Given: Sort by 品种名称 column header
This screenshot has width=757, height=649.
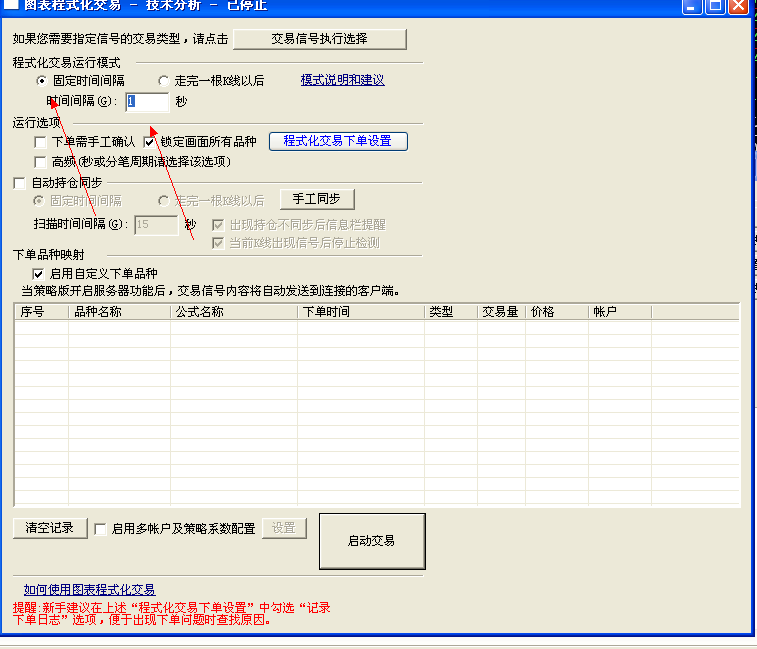Looking at the screenshot, I should [119, 312].
